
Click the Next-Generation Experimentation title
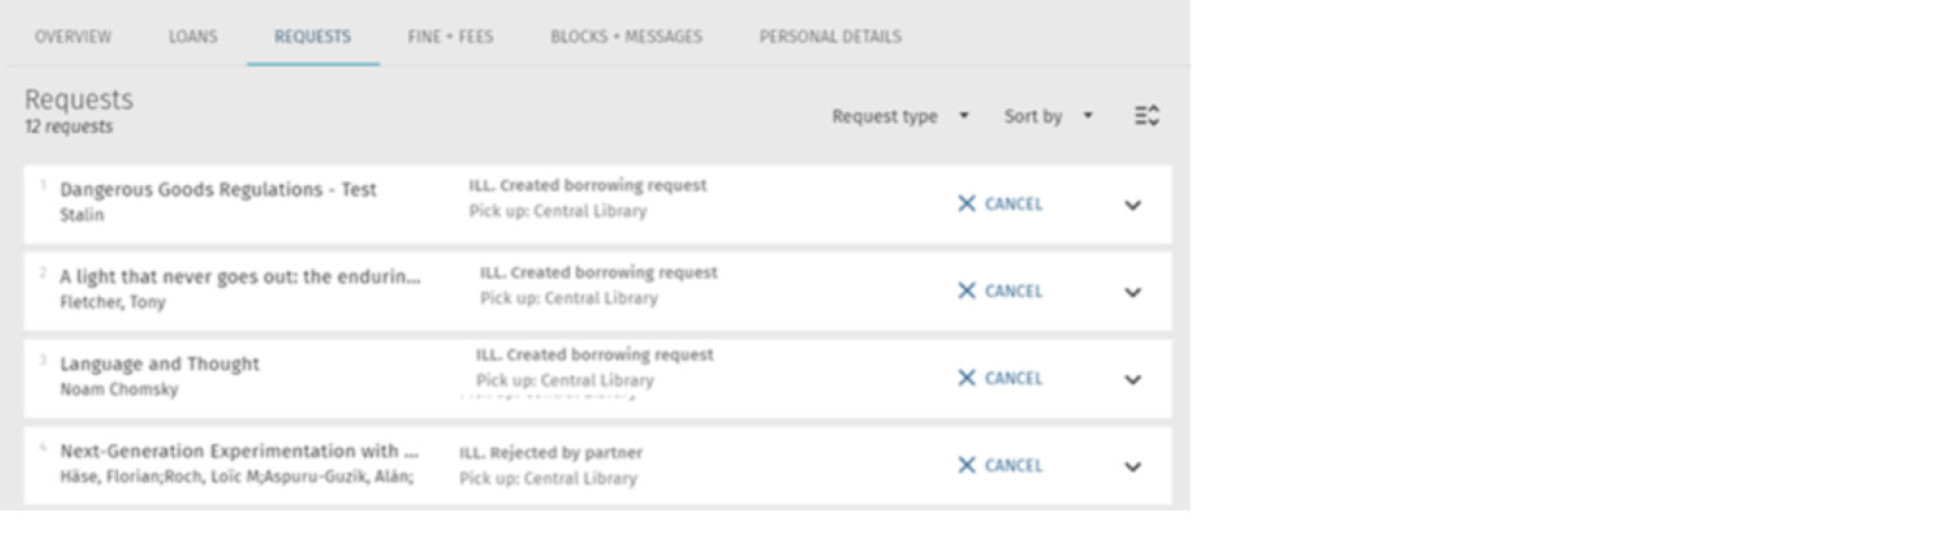[238, 451]
